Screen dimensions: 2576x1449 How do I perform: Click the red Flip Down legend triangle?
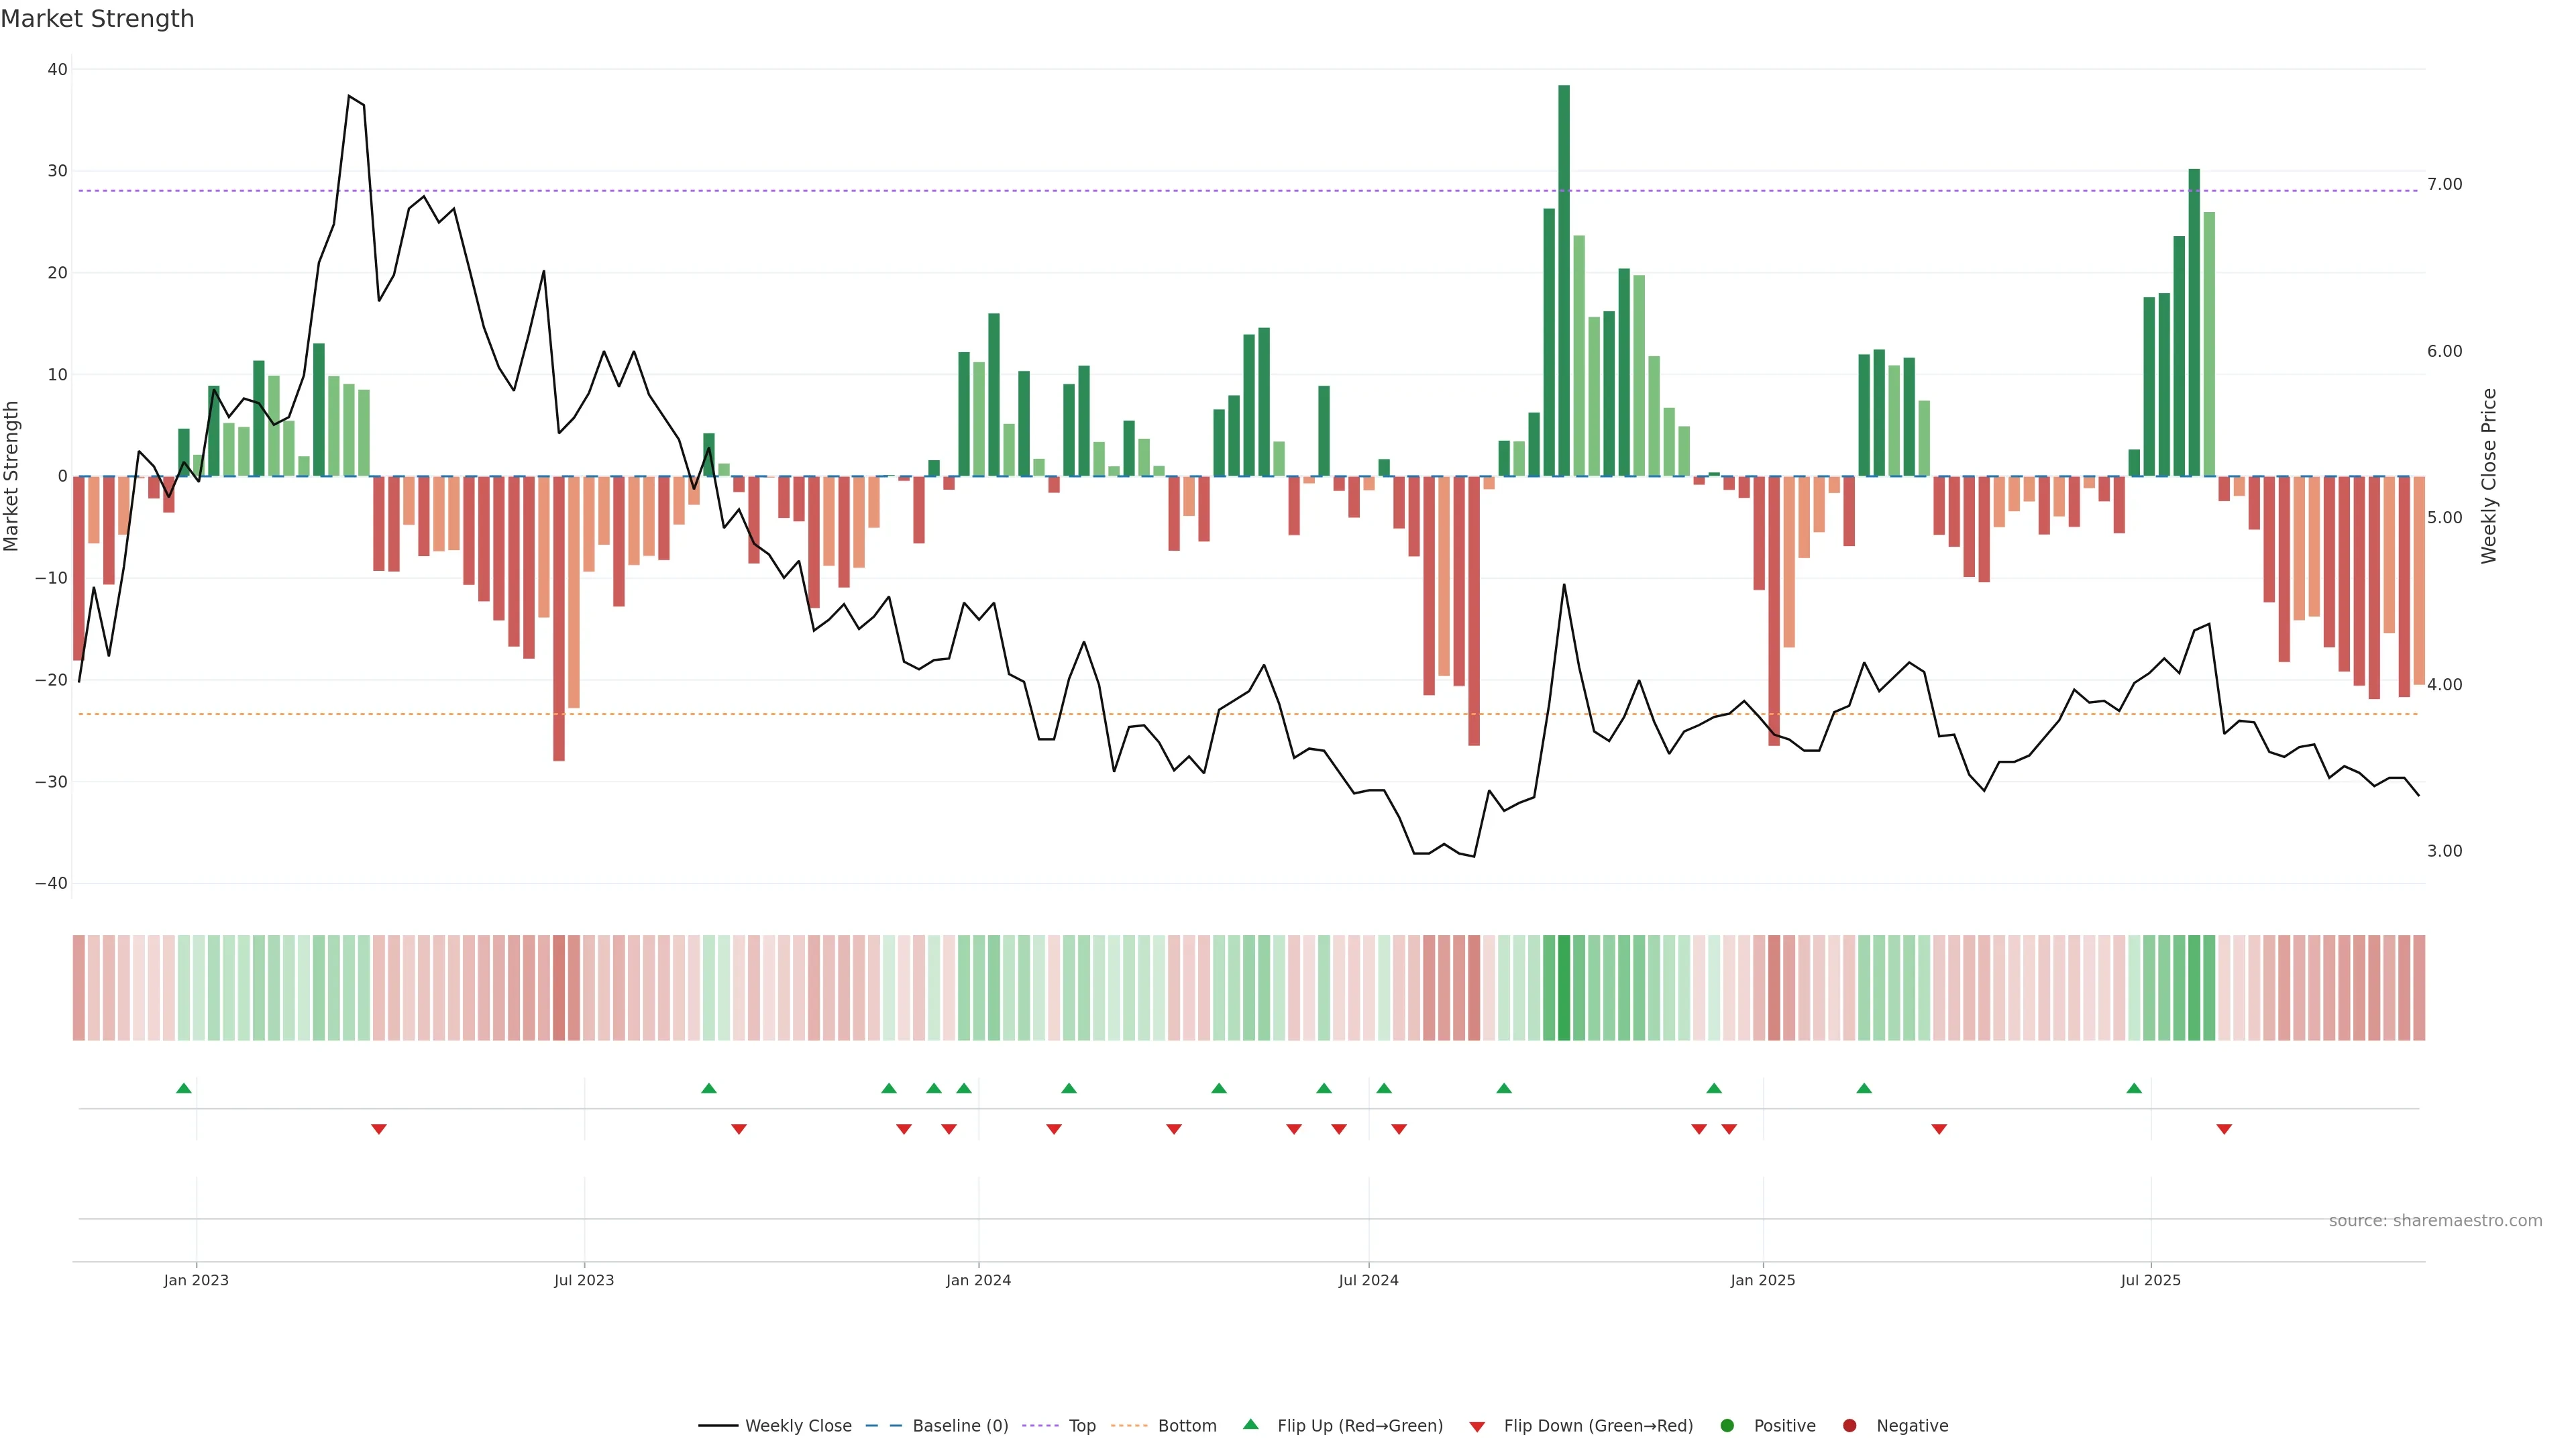pyautogui.click(x=1477, y=1427)
